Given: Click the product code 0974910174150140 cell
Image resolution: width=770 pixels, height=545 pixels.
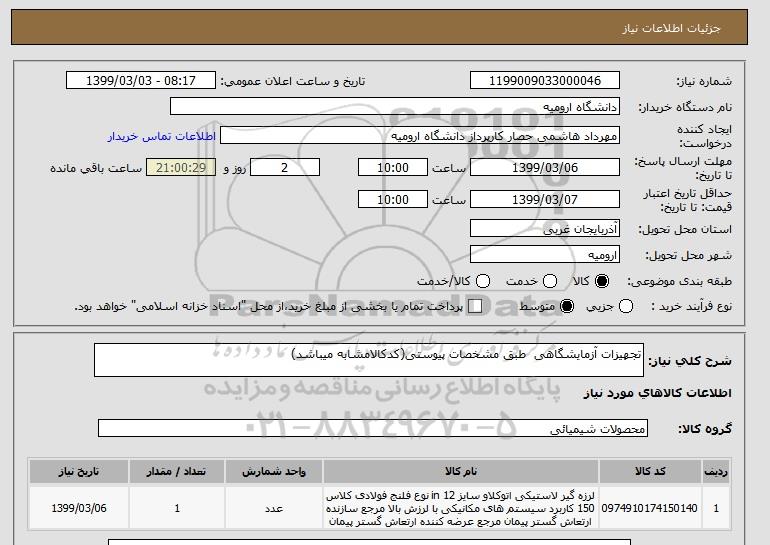Looking at the screenshot, I should click(650, 508).
